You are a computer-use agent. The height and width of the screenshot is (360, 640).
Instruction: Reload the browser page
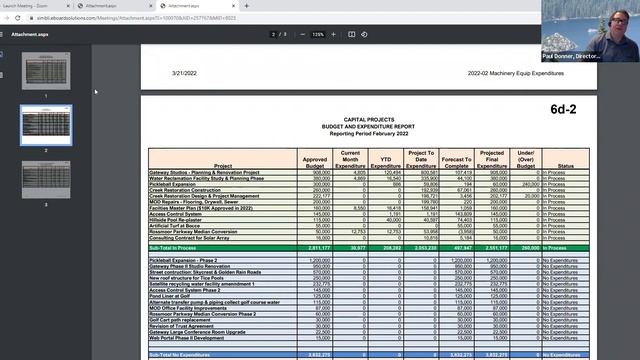click(x=18, y=18)
